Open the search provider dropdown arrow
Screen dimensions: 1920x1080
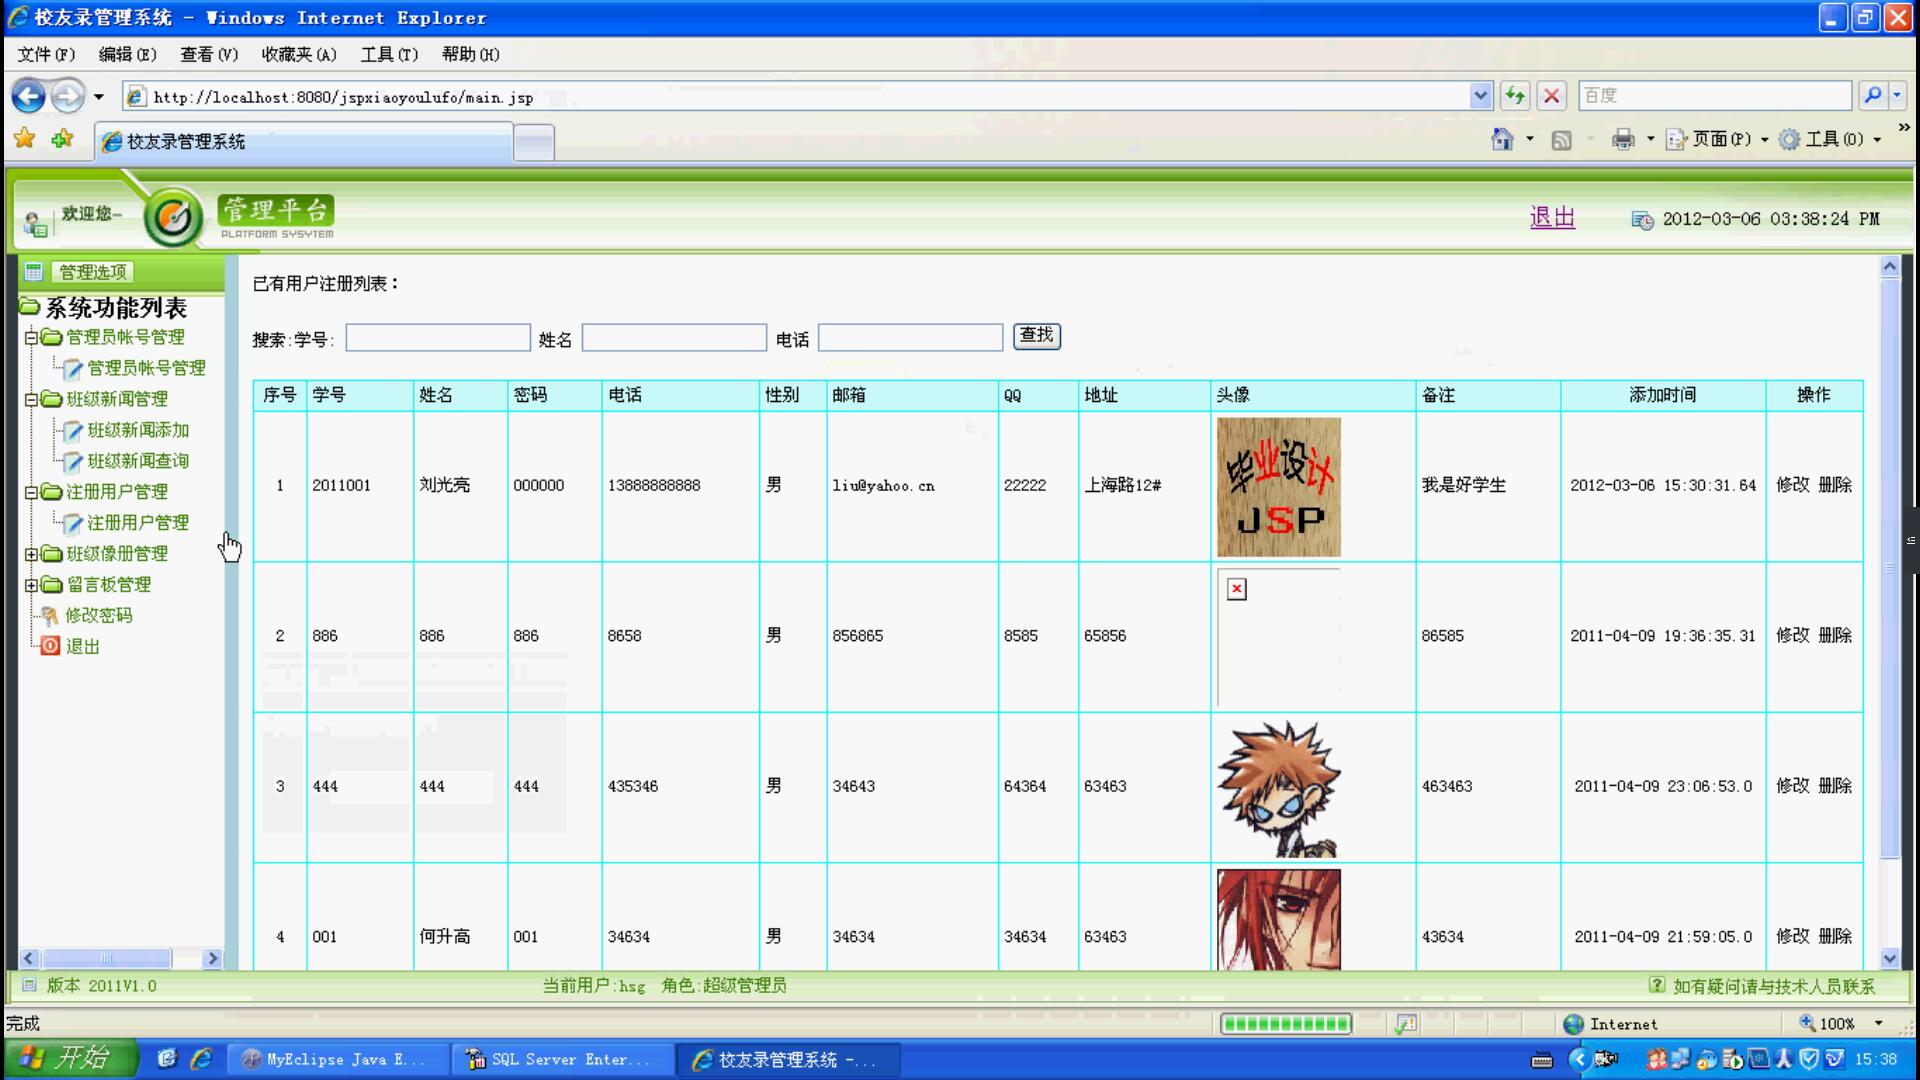click(x=1897, y=96)
